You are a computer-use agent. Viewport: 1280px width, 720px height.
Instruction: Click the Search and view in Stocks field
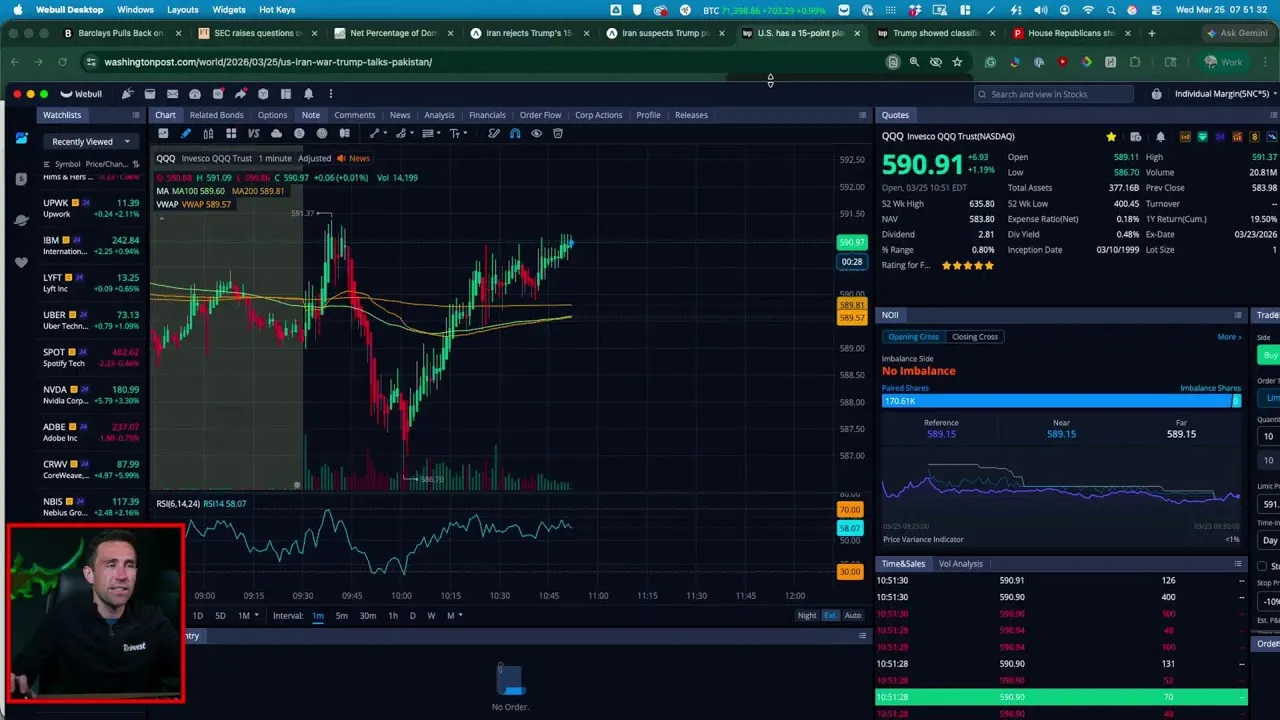1054,94
